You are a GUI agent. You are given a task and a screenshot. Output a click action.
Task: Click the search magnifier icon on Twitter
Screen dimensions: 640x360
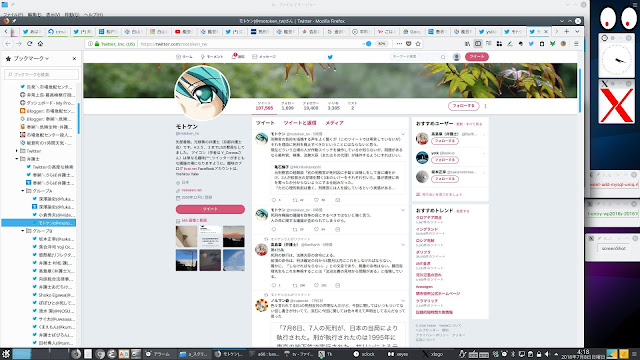(443, 57)
